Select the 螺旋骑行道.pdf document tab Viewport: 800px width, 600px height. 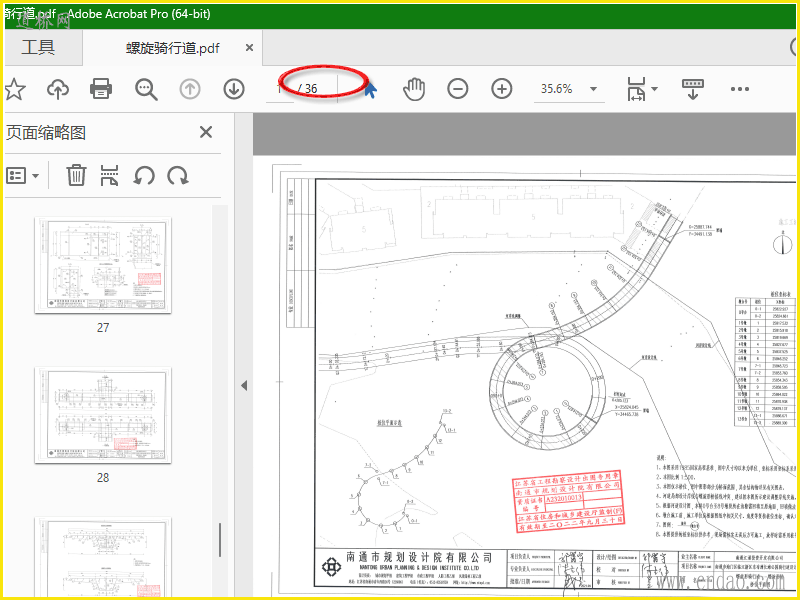[172, 47]
